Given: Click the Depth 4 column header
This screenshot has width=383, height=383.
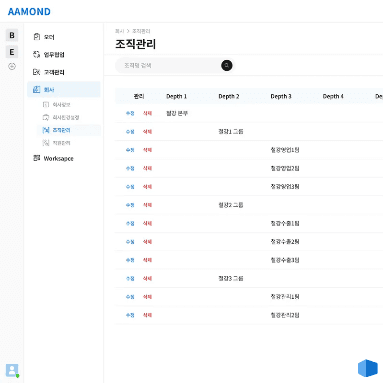Looking at the screenshot, I should pos(333,96).
